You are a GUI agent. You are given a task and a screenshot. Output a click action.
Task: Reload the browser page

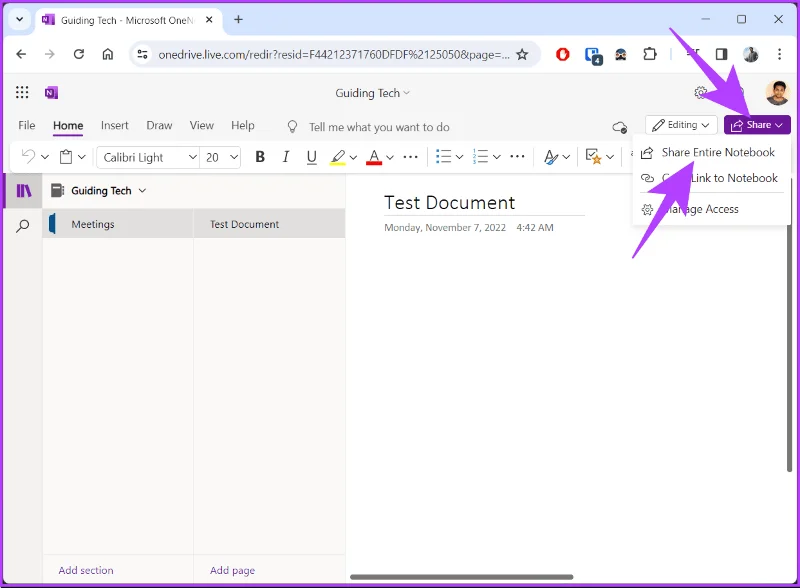click(x=79, y=54)
